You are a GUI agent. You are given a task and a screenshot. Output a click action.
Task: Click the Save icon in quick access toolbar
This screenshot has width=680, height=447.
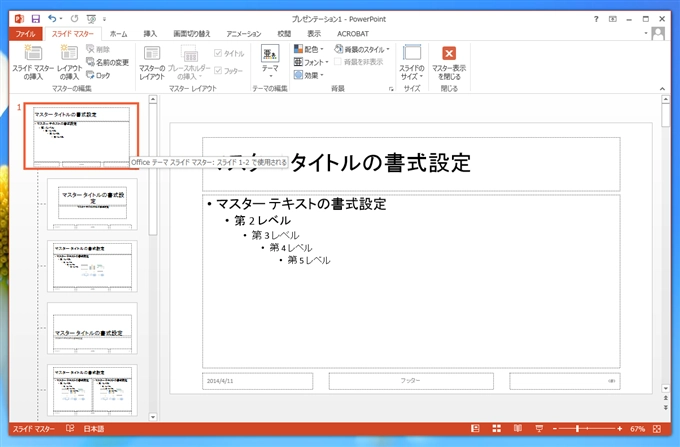click(x=36, y=19)
